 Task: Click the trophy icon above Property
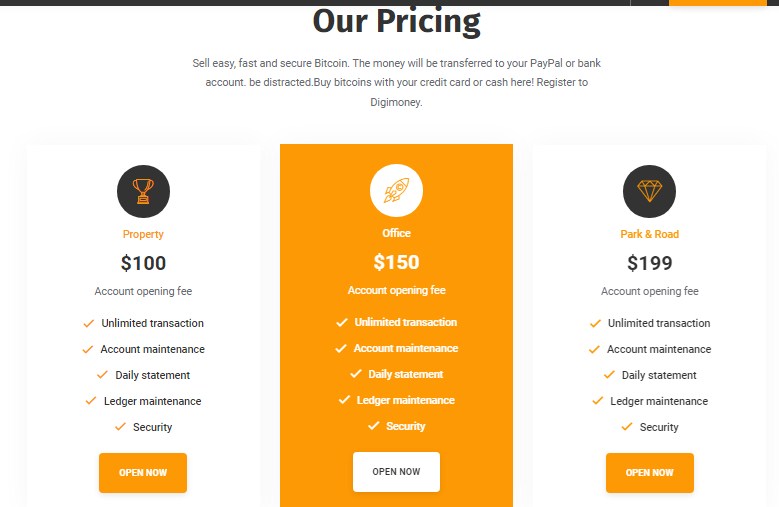coord(143,191)
